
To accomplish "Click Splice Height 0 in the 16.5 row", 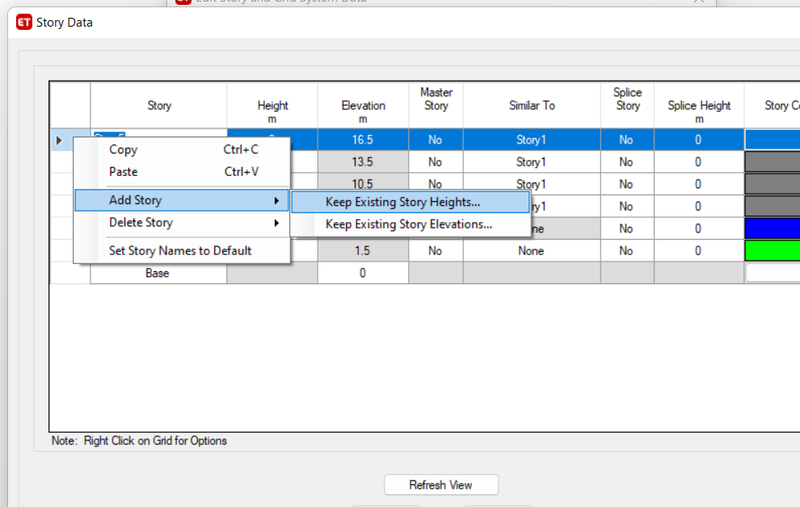I will [x=699, y=140].
